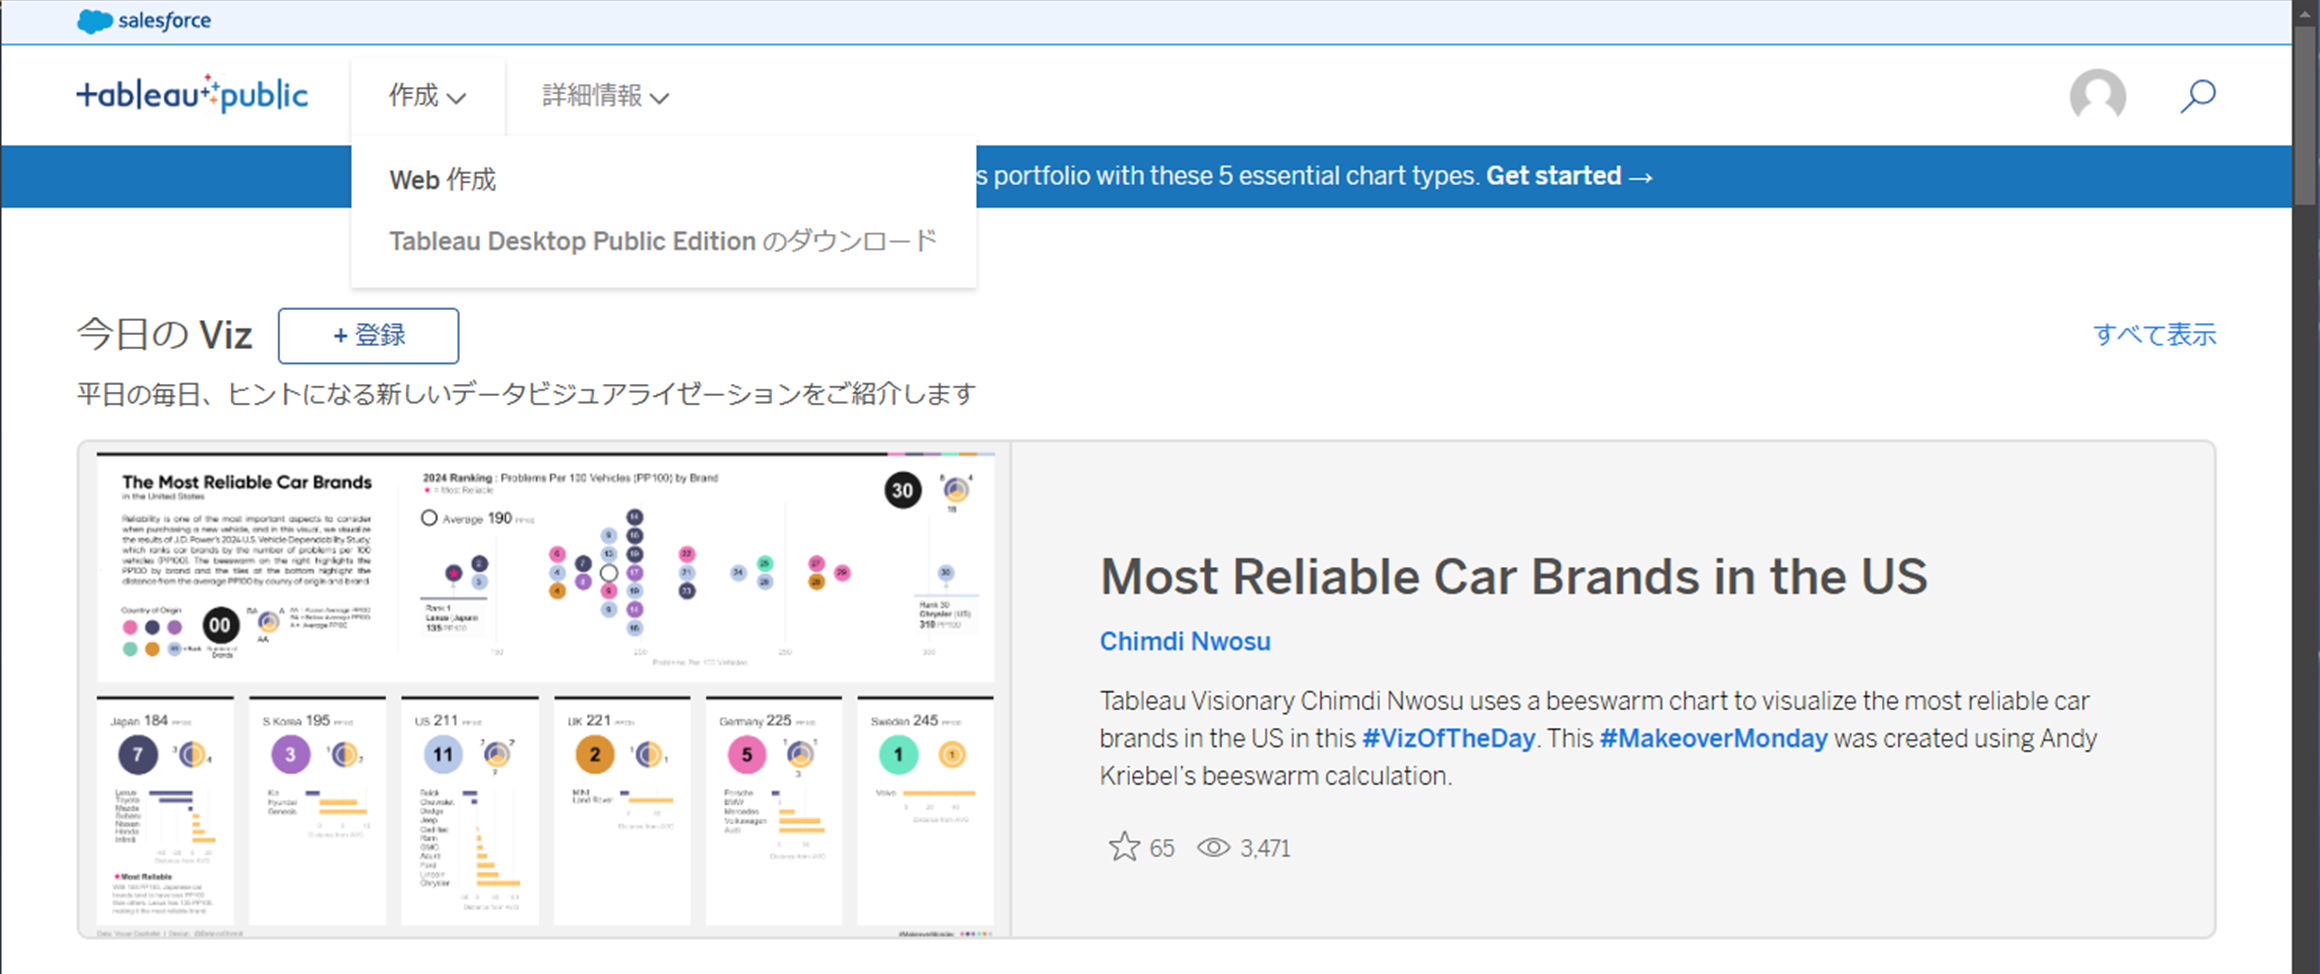Open the すべて表示 link
Viewport: 2320px width, 974px height.
coord(2154,335)
